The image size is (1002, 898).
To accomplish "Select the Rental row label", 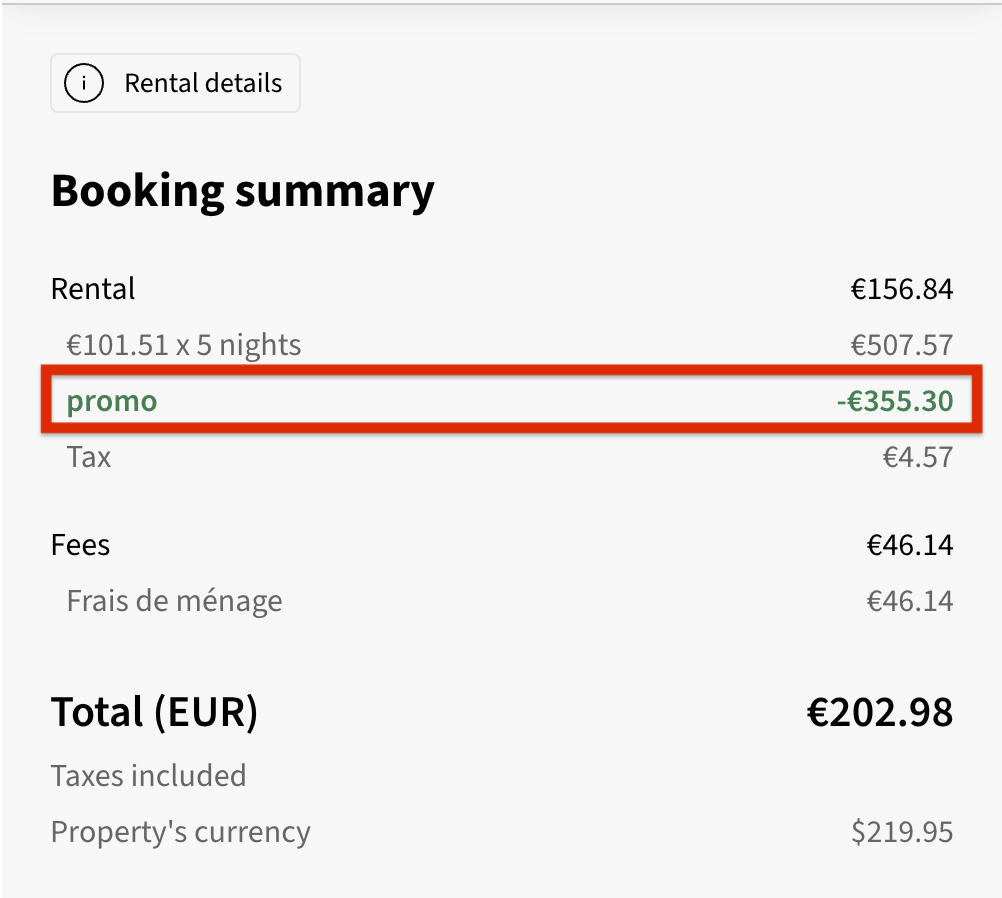I will [x=92, y=290].
